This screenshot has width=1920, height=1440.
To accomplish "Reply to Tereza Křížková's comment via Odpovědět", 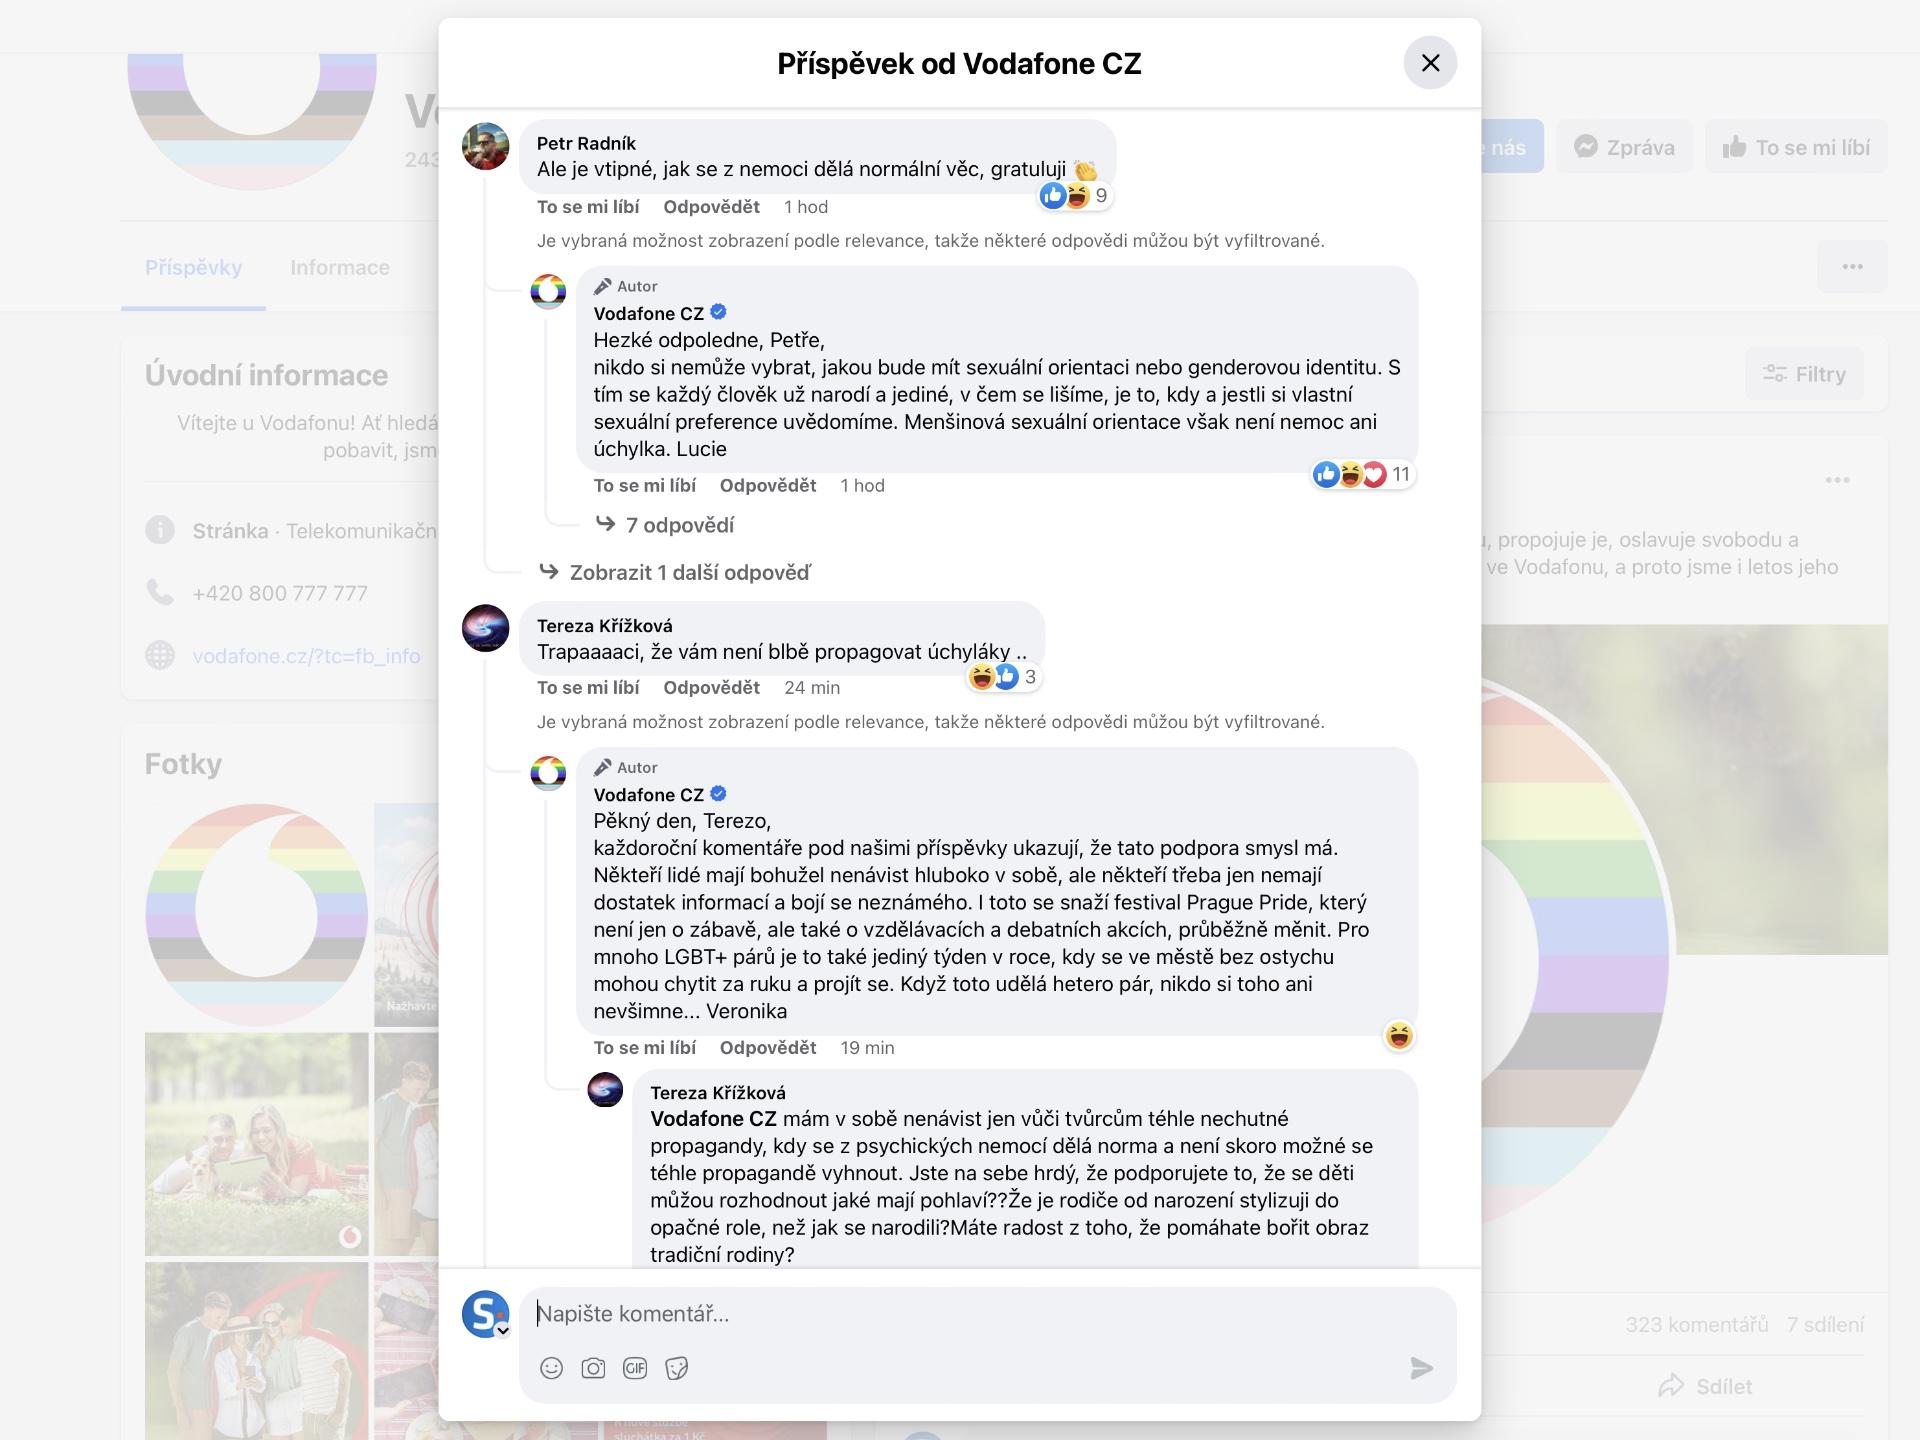I will click(x=711, y=688).
